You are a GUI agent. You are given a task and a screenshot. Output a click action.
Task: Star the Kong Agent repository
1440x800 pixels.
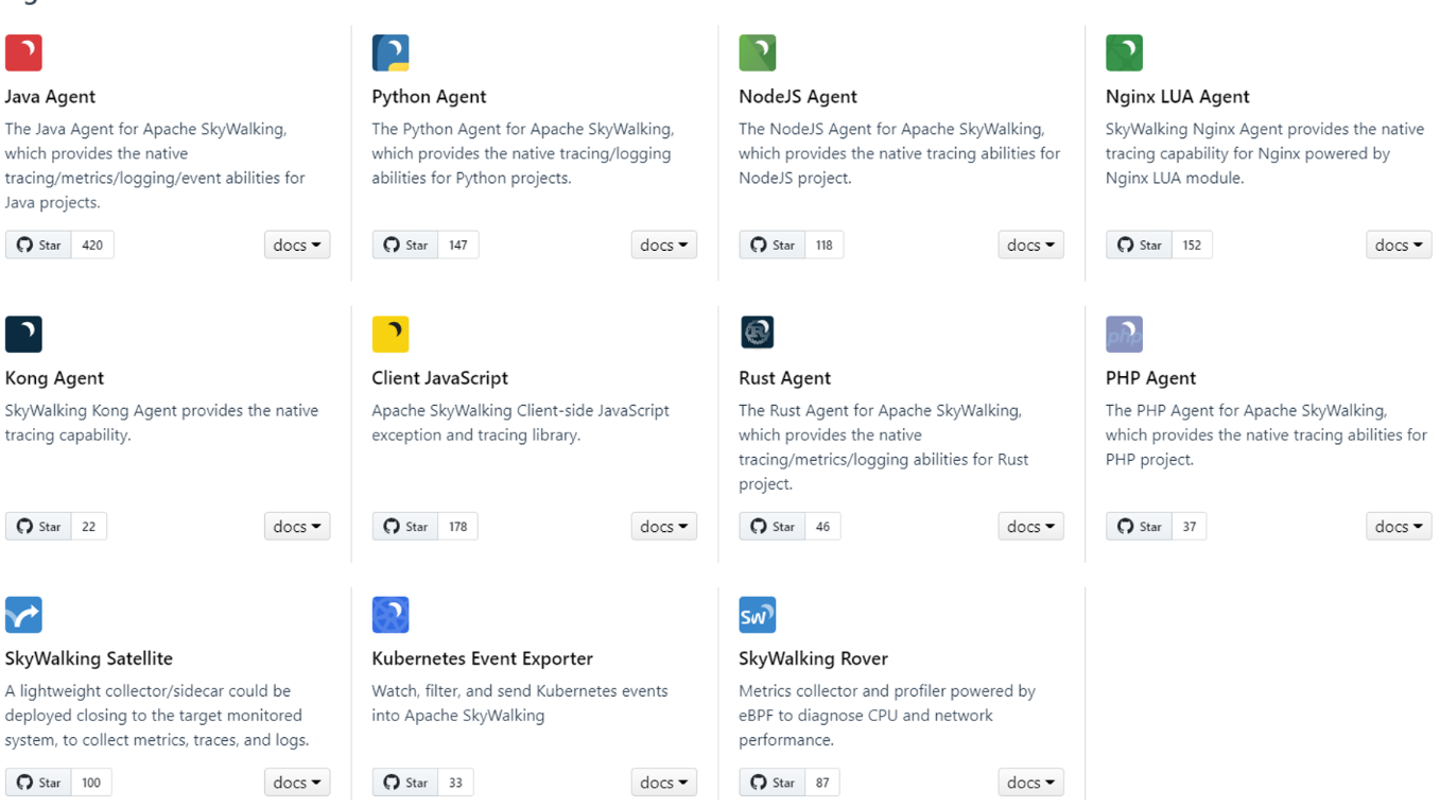[x=38, y=526]
